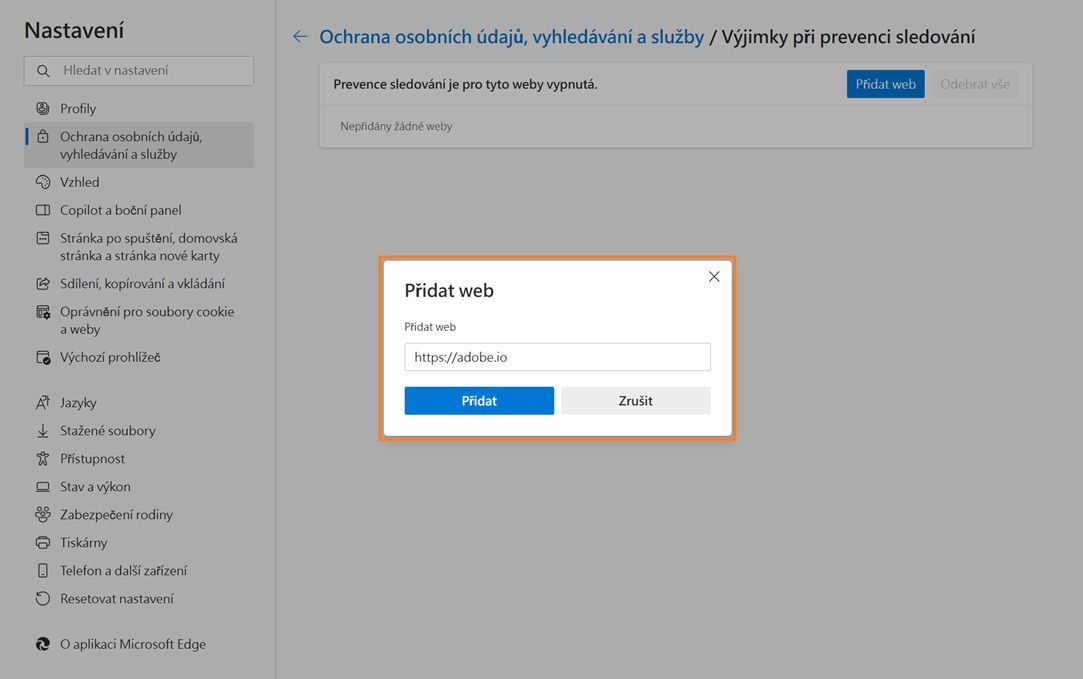Open Vzhled settings via its icon
Viewport: 1083px width, 679px height.
click(x=41, y=182)
